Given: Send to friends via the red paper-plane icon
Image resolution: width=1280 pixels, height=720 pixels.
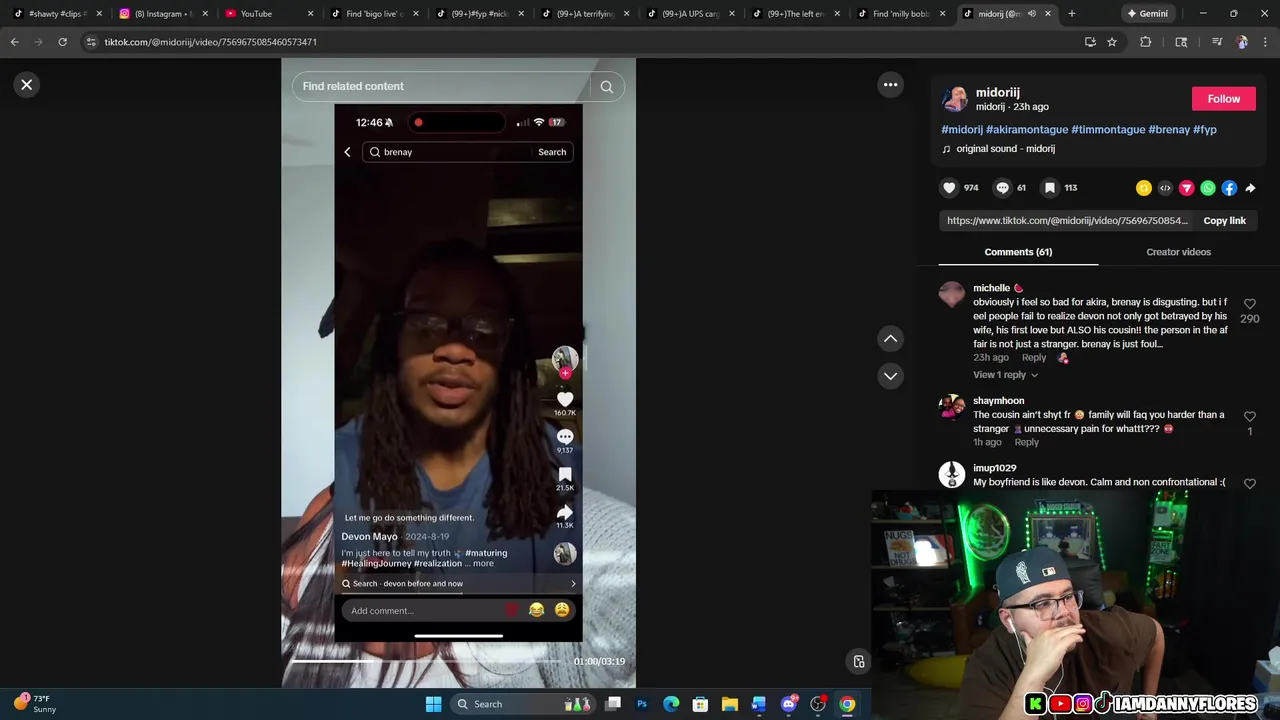Looking at the screenshot, I should tap(1186, 188).
